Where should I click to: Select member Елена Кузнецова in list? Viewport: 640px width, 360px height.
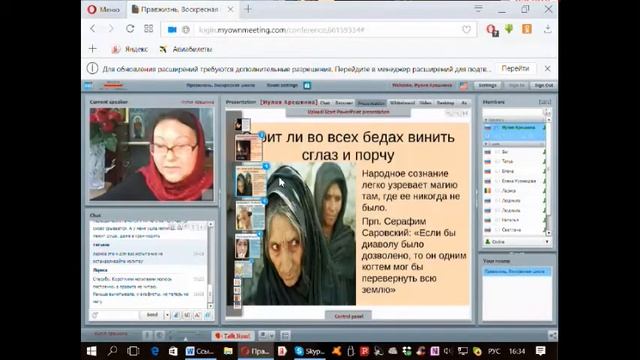(515, 181)
